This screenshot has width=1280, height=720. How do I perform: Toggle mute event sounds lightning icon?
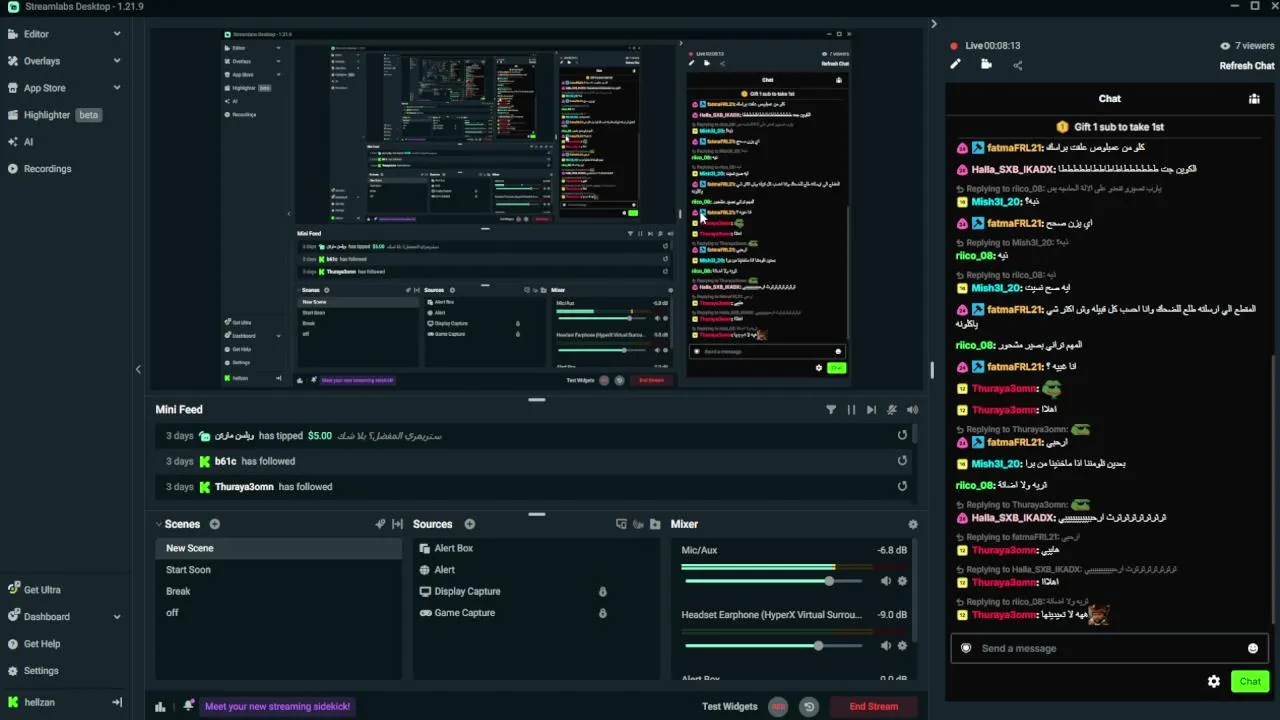click(x=892, y=410)
